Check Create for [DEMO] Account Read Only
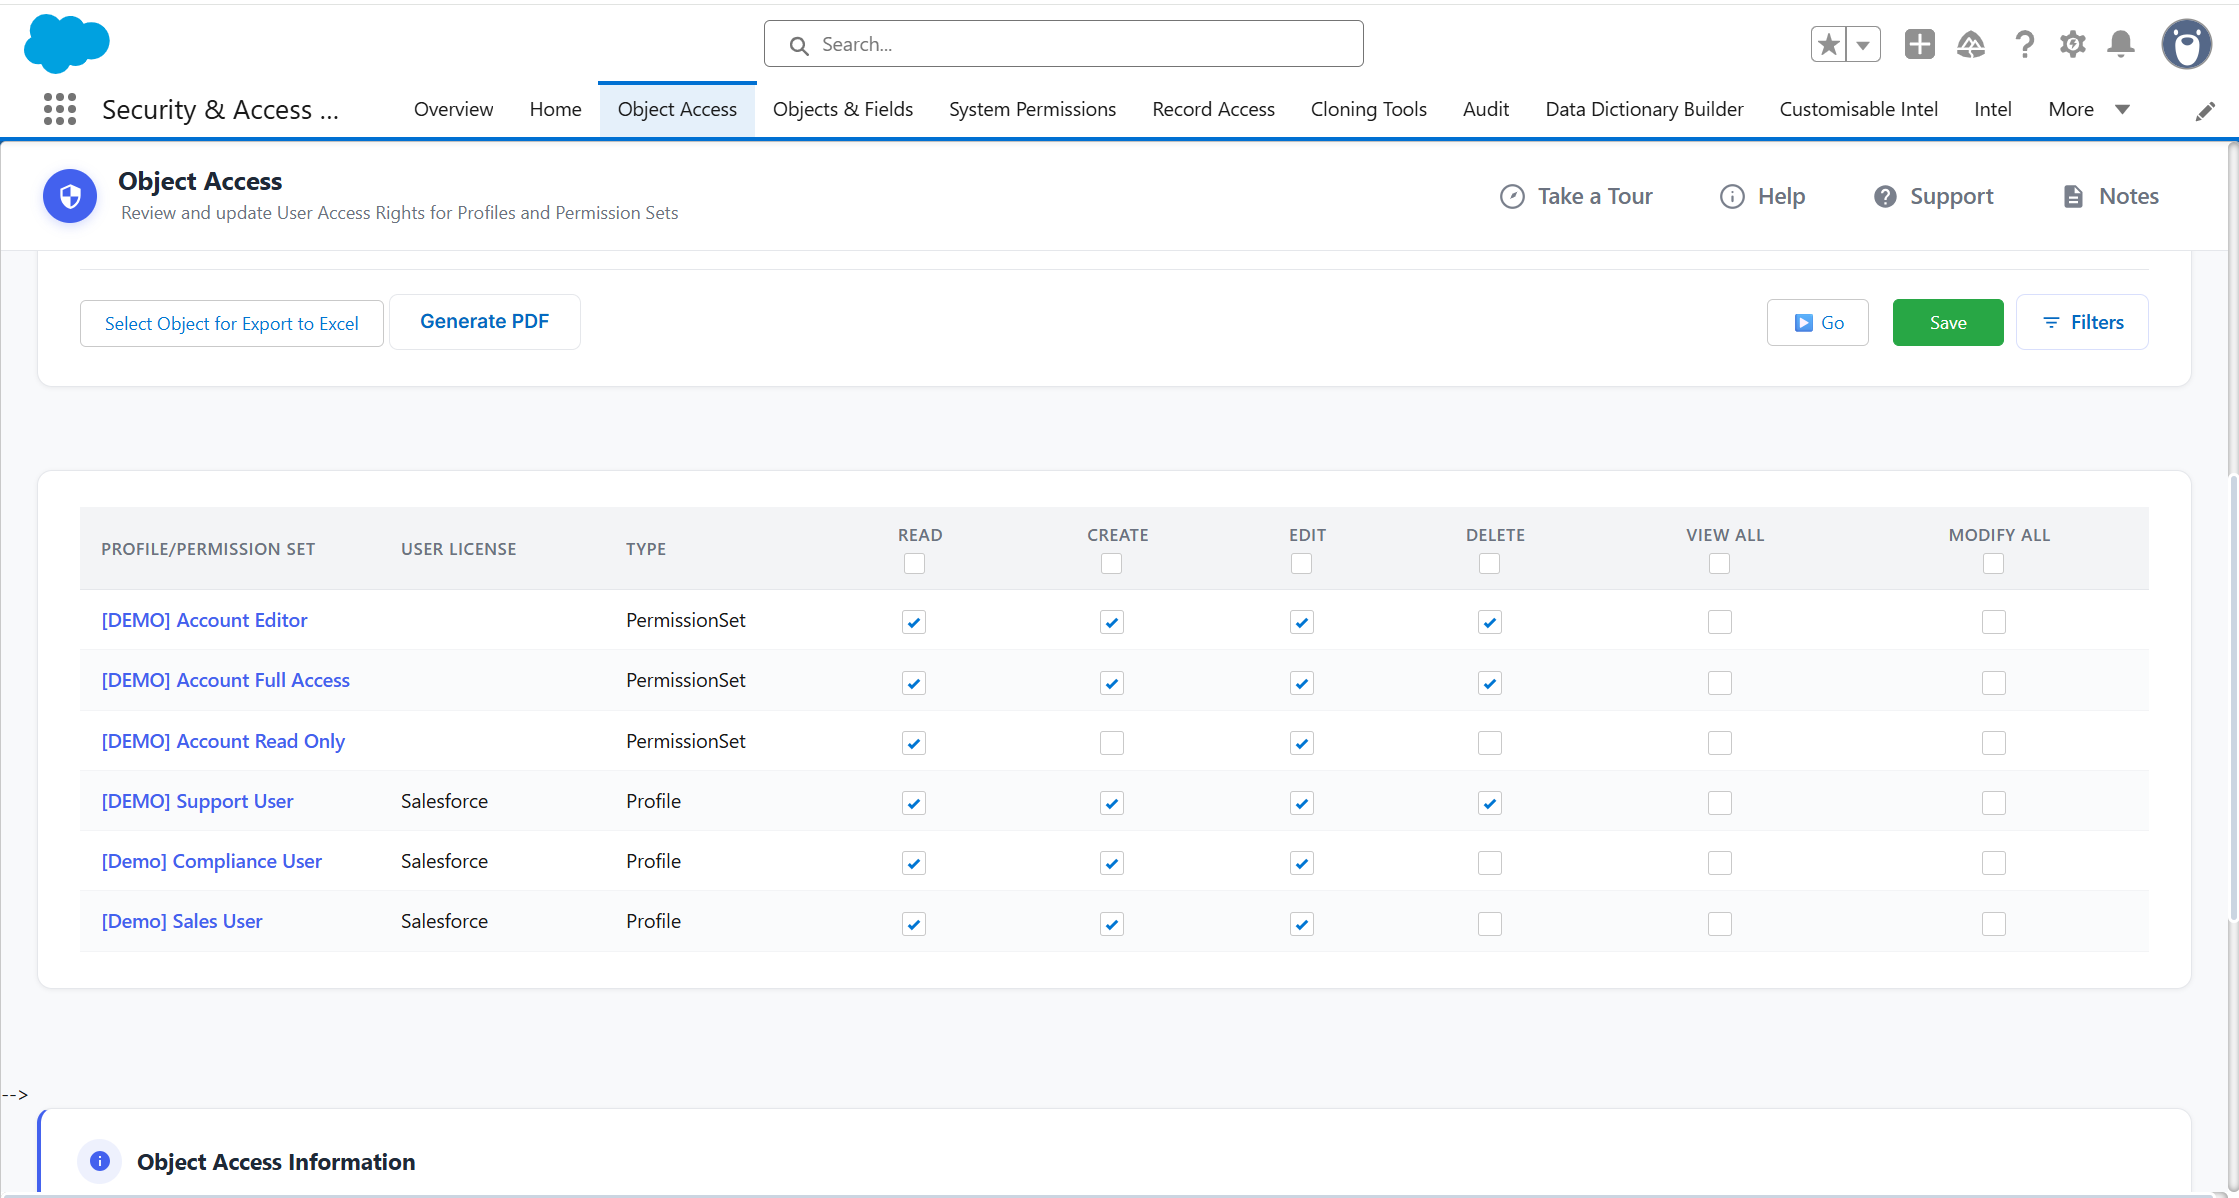2239x1198 pixels. [x=1112, y=743]
